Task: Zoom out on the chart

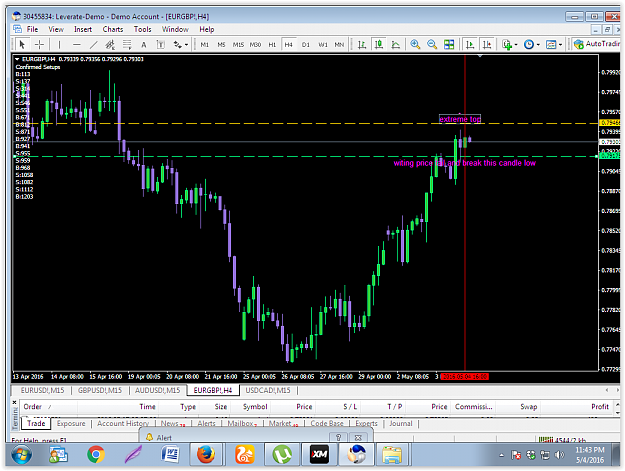Action: pos(432,45)
